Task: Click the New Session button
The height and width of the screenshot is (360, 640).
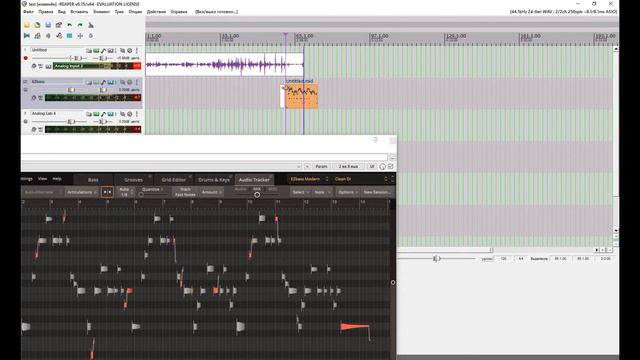Action: point(377,192)
